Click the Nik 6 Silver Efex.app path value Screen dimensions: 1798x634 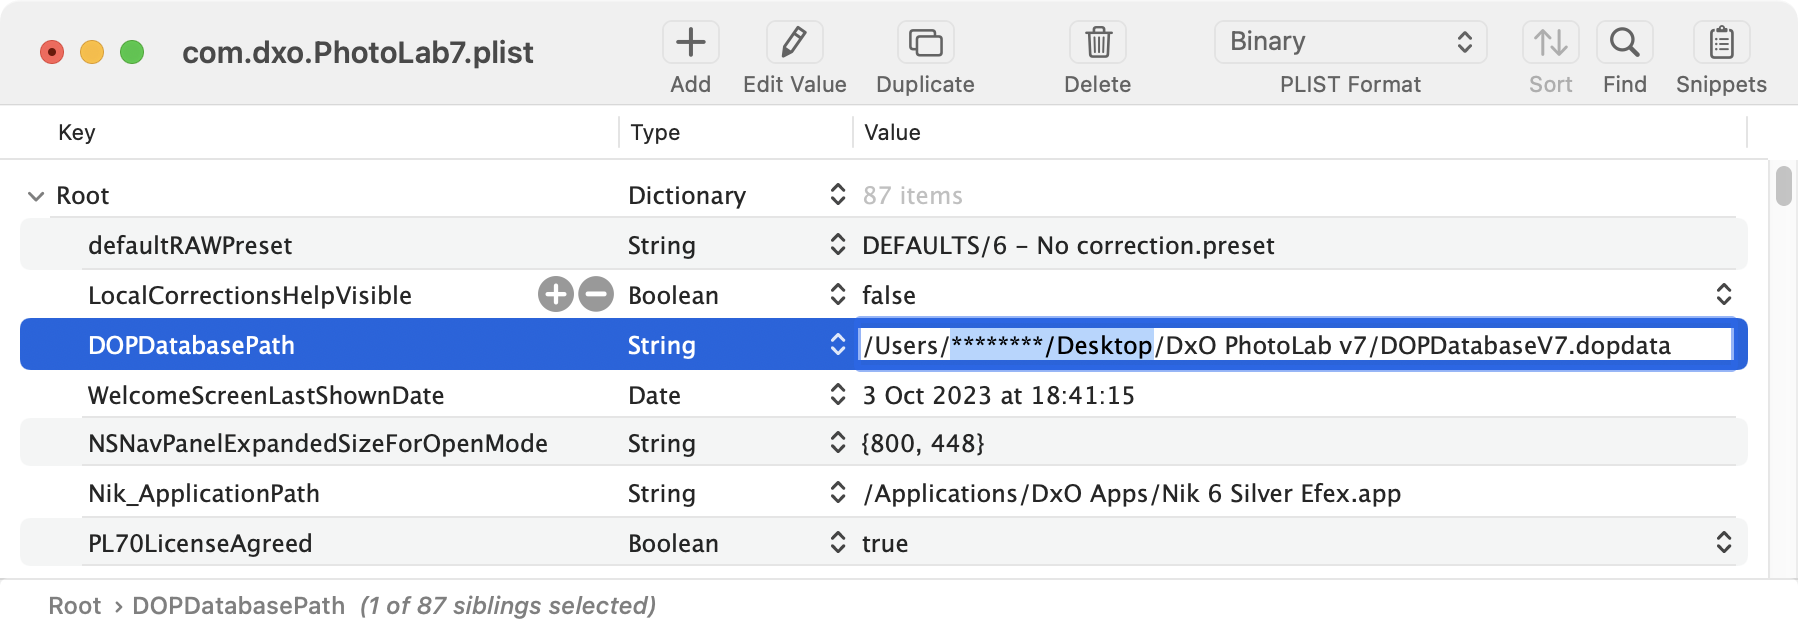click(1131, 493)
